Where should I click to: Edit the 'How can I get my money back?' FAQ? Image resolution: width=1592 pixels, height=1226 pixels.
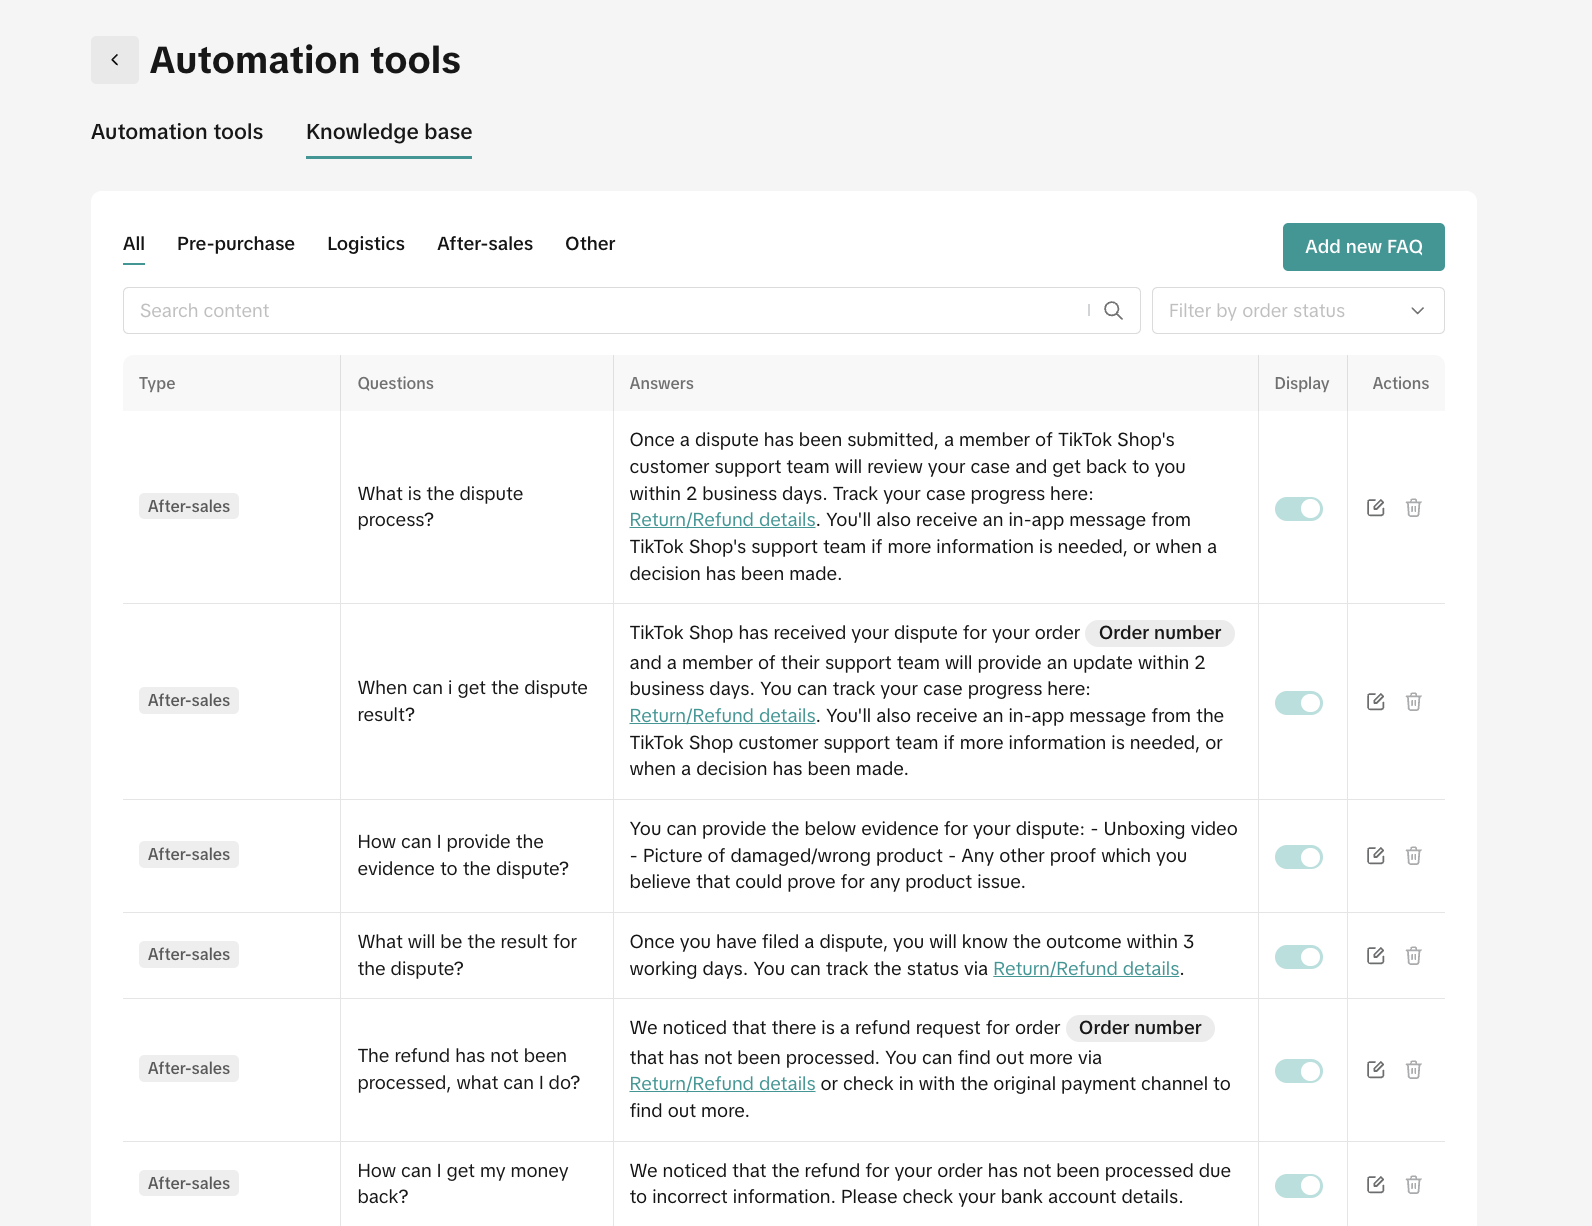point(1376,1185)
